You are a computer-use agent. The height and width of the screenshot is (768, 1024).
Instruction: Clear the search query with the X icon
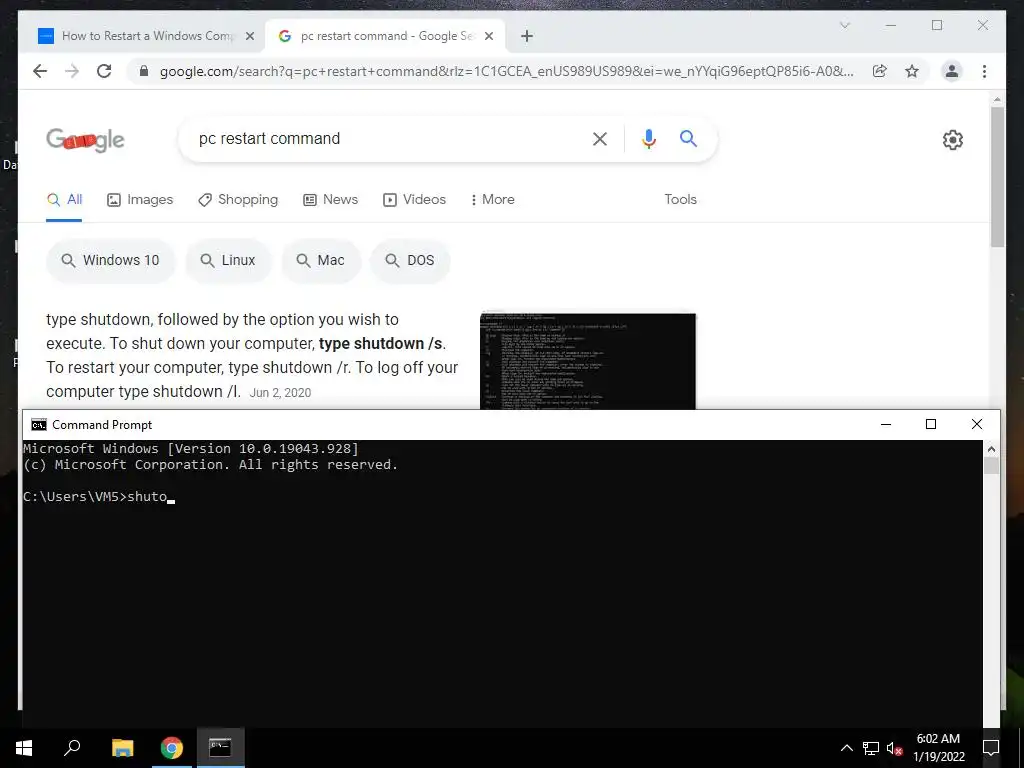tap(600, 138)
